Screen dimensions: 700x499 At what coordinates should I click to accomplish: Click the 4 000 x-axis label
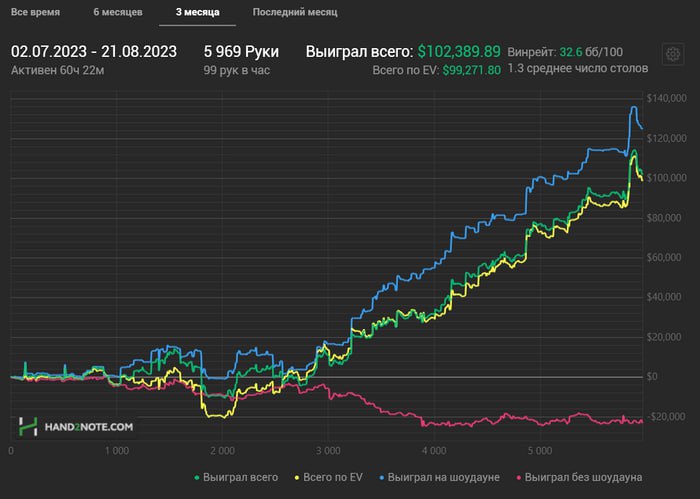pos(434,451)
